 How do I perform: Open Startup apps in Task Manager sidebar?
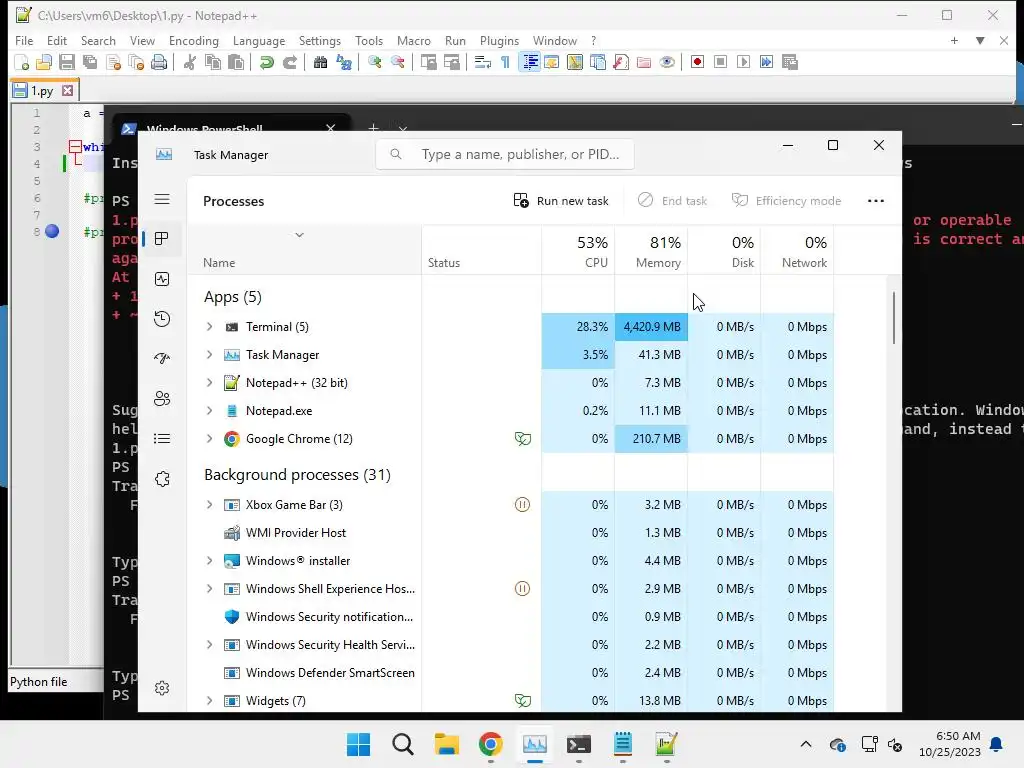point(162,359)
